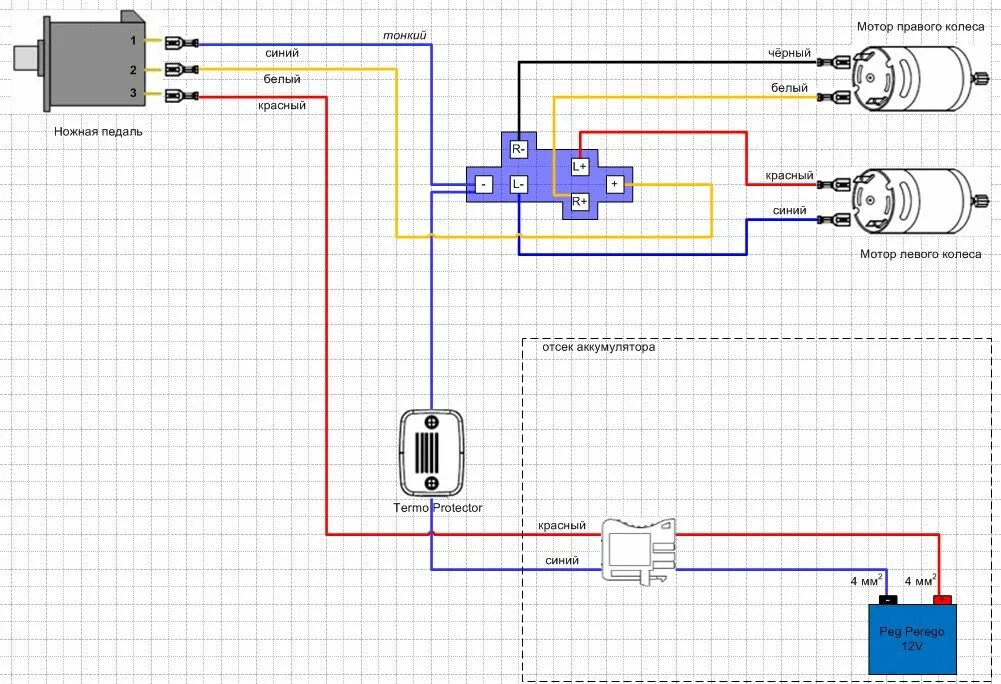Click the red positive battery terminal
Image resolution: width=1001 pixels, height=684 pixels.
(x=940, y=600)
